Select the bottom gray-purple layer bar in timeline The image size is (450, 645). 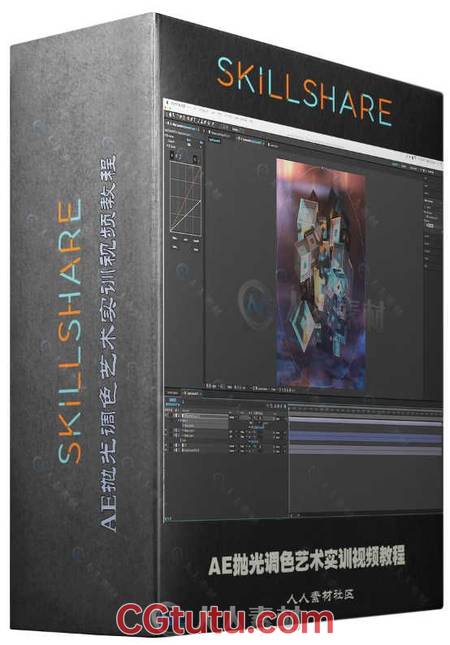pyautogui.click(x=365, y=450)
